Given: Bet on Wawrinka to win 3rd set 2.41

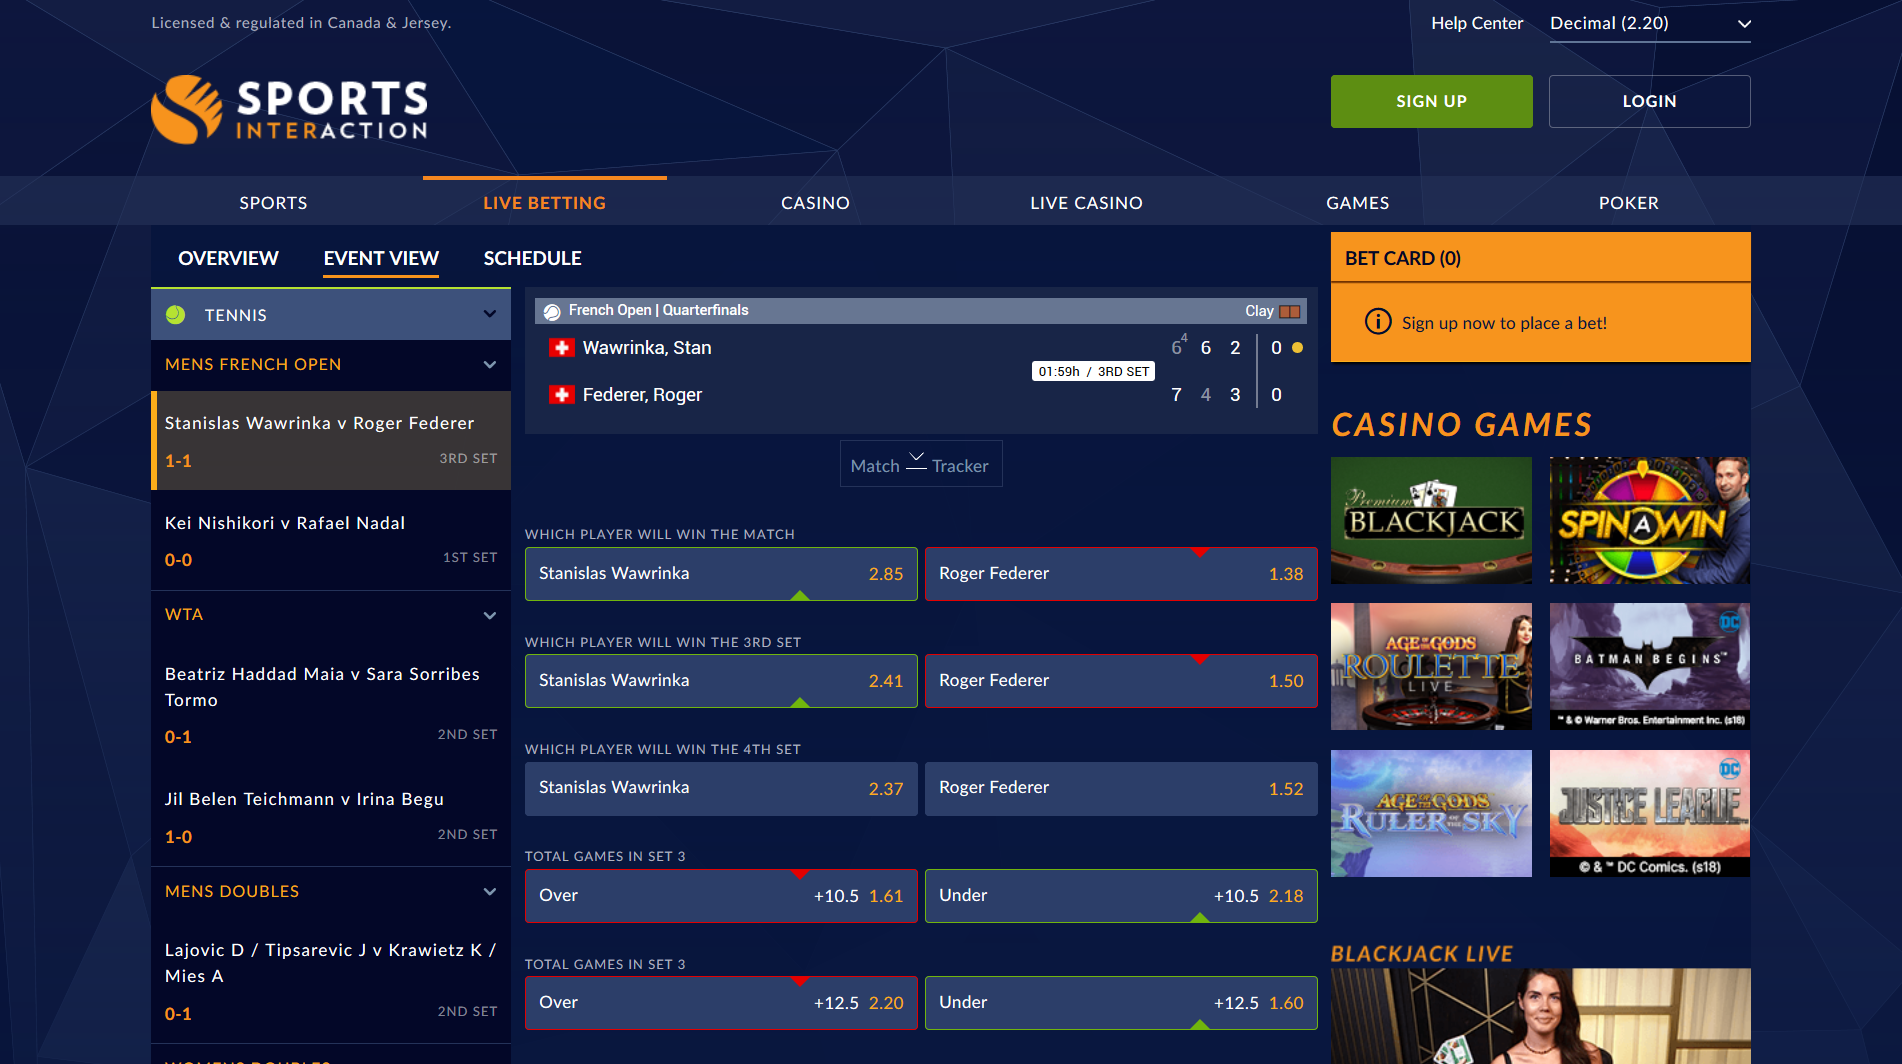Looking at the screenshot, I should pyautogui.click(x=721, y=681).
